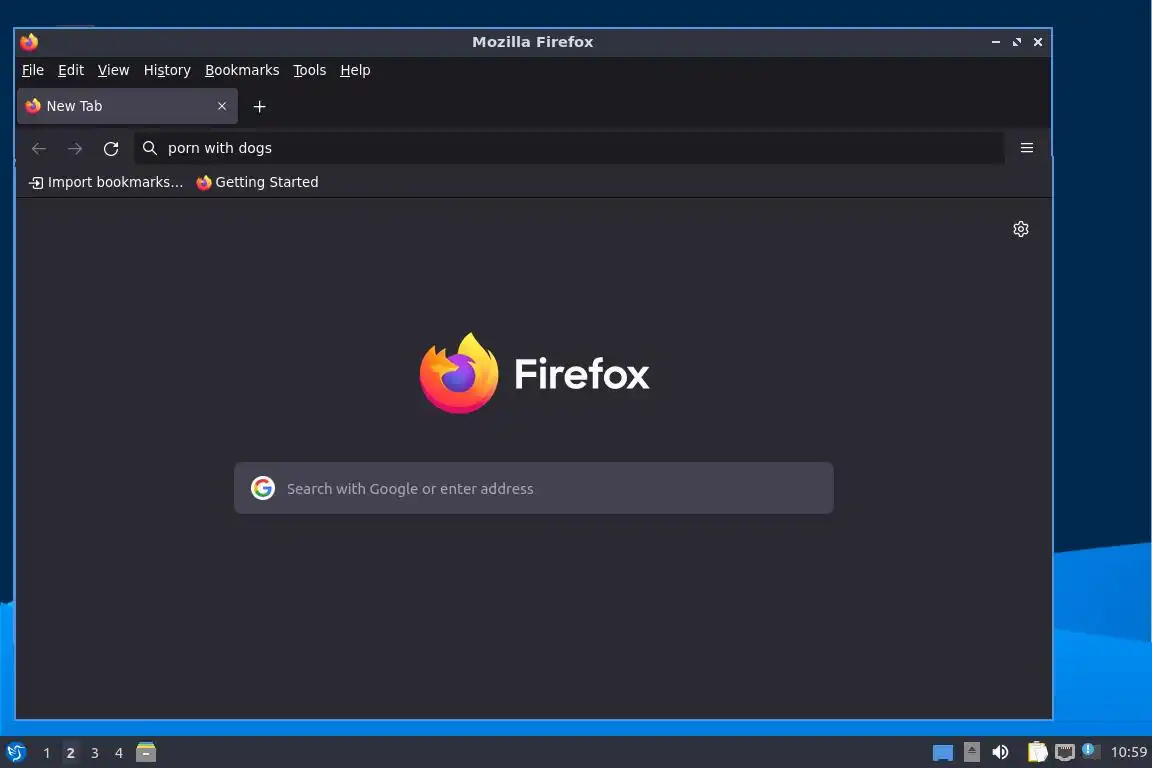The width and height of the screenshot is (1152, 768).
Task: Close the Mozilla Firefox window
Action: (x=1038, y=42)
